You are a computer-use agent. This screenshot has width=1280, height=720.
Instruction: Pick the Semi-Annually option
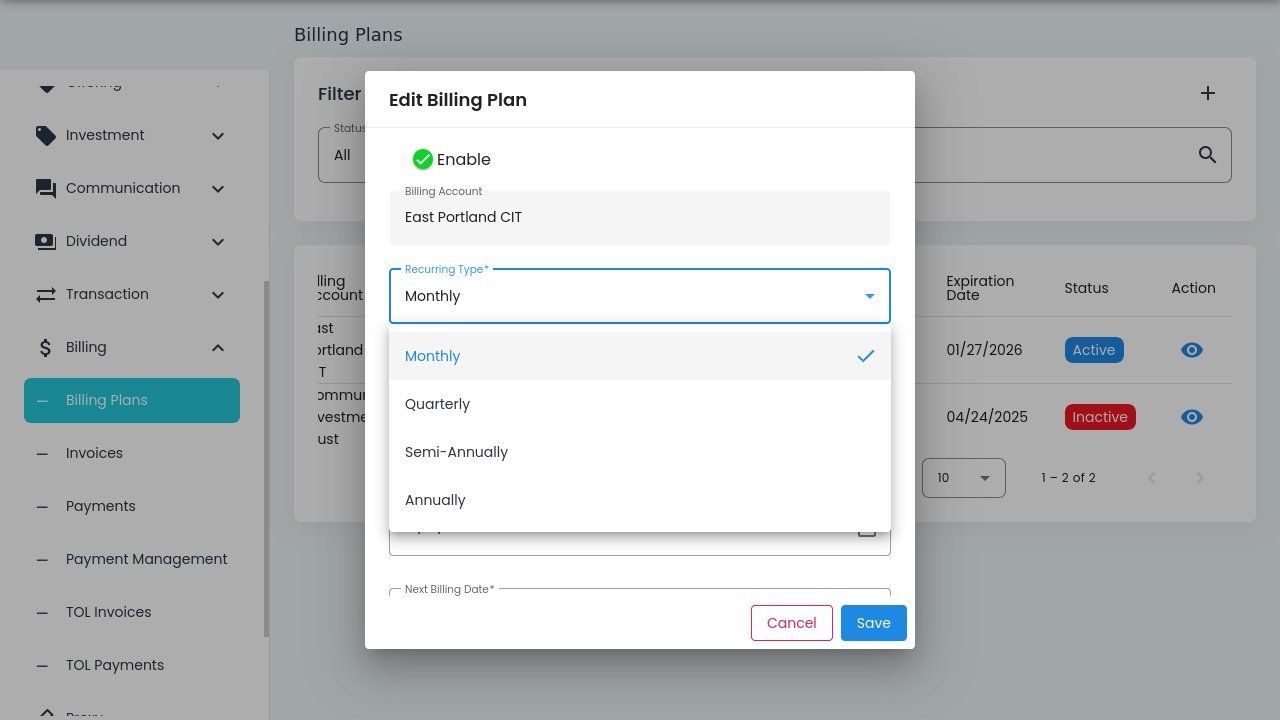(x=457, y=452)
